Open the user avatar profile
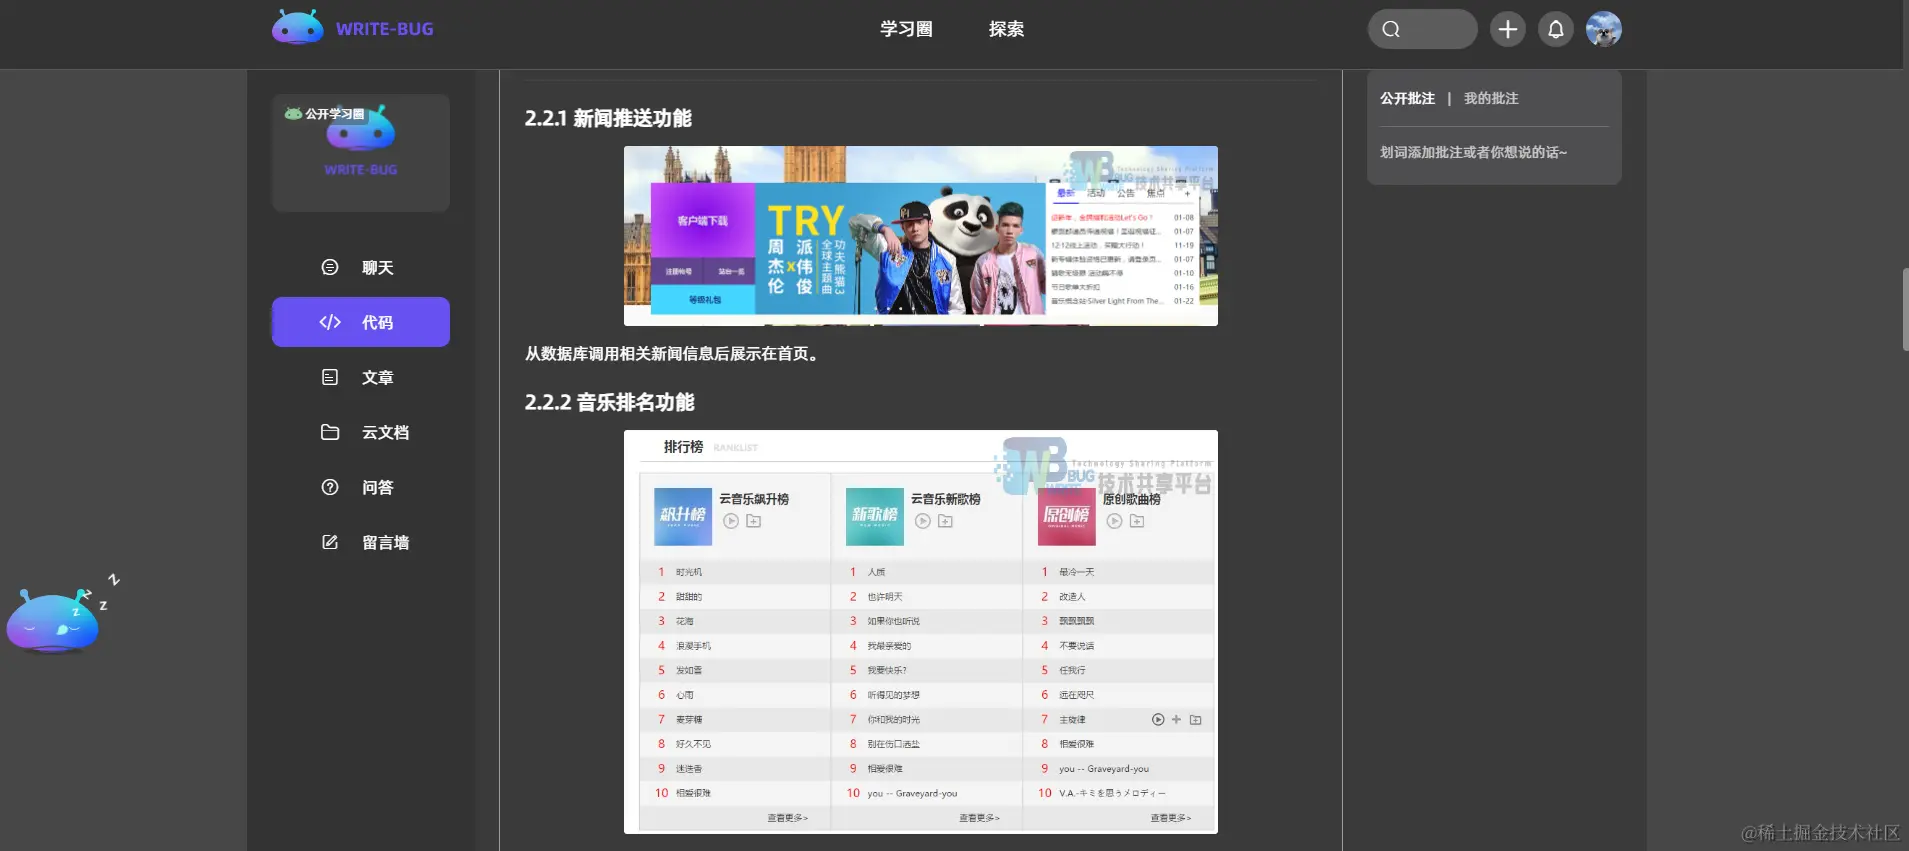 tap(1604, 29)
